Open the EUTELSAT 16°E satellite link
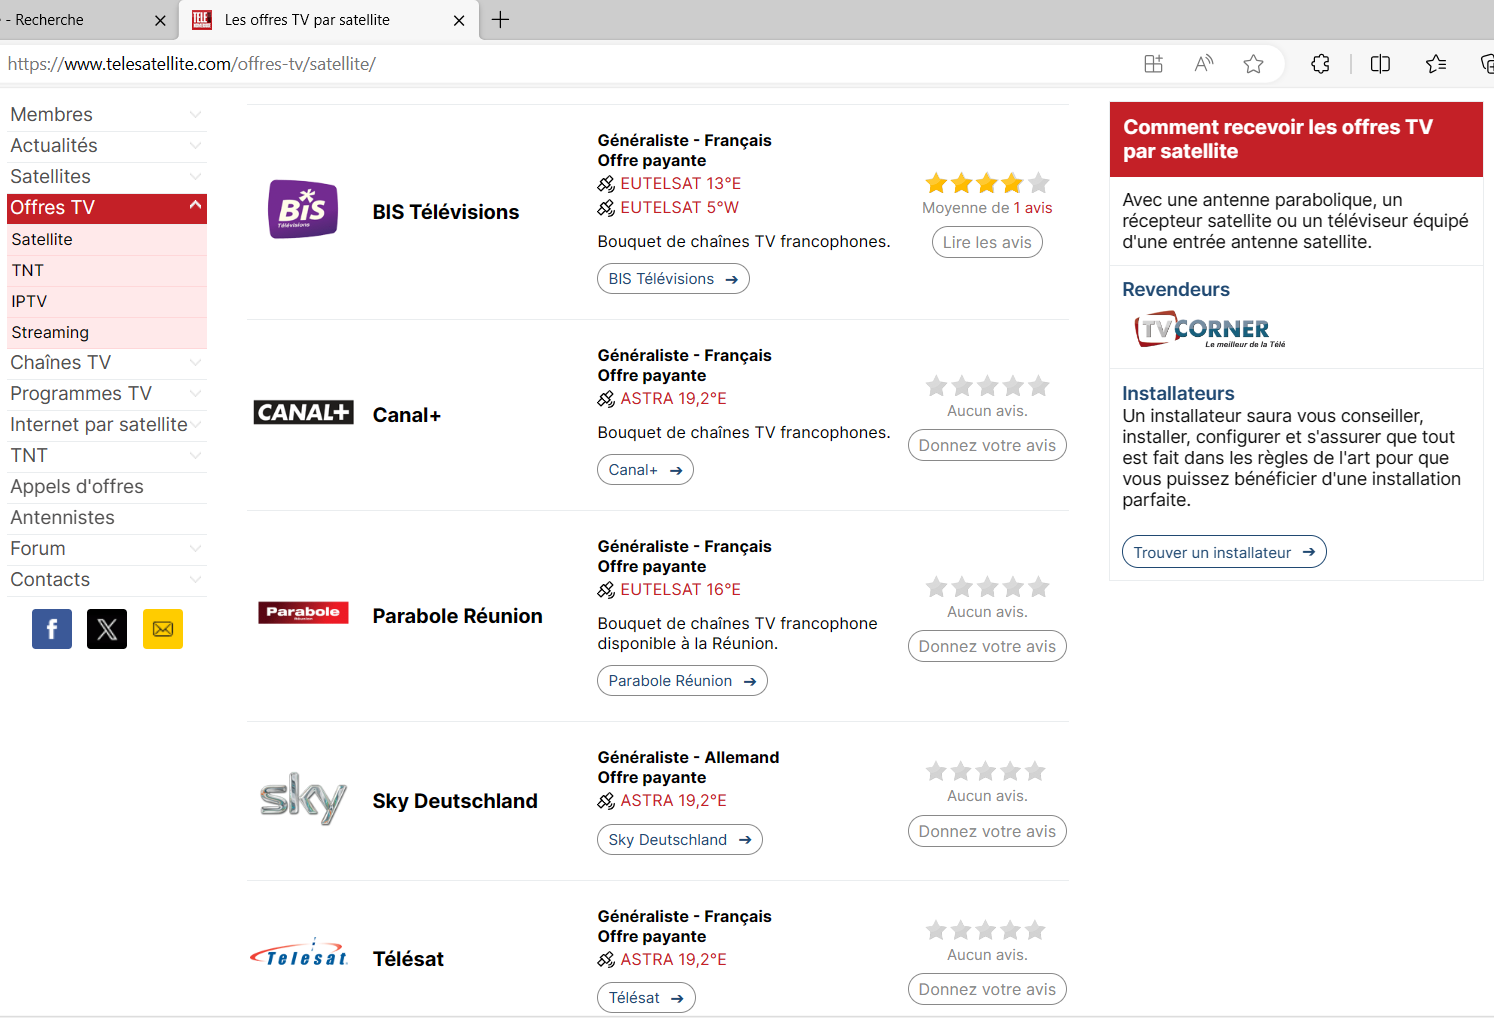Viewport: 1494px width, 1018px height. click(681, 590)
